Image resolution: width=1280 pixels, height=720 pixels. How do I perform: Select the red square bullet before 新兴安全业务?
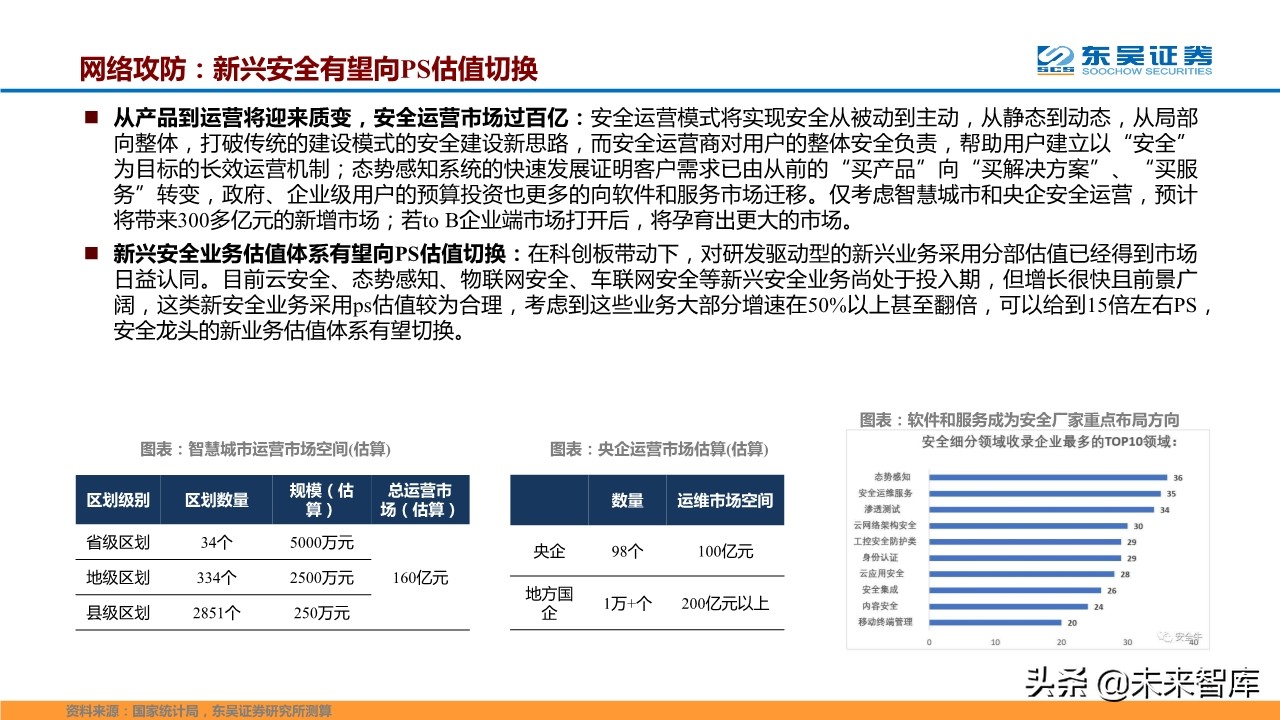(91, 251)
